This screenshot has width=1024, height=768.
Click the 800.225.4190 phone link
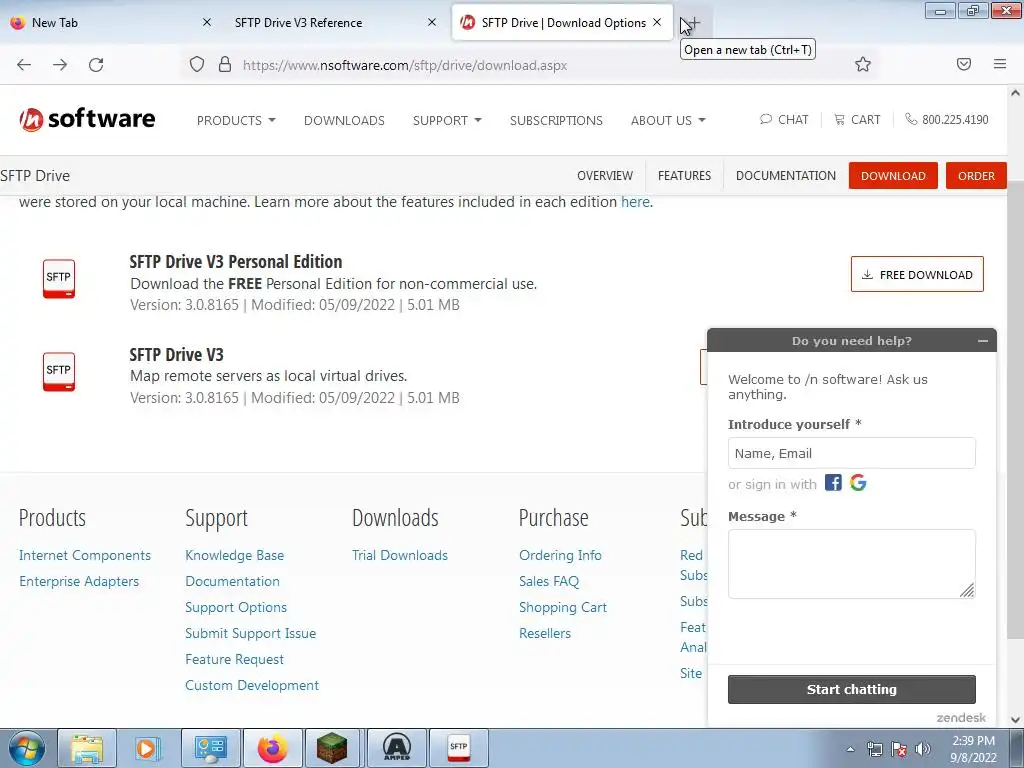tap(946, 120)
